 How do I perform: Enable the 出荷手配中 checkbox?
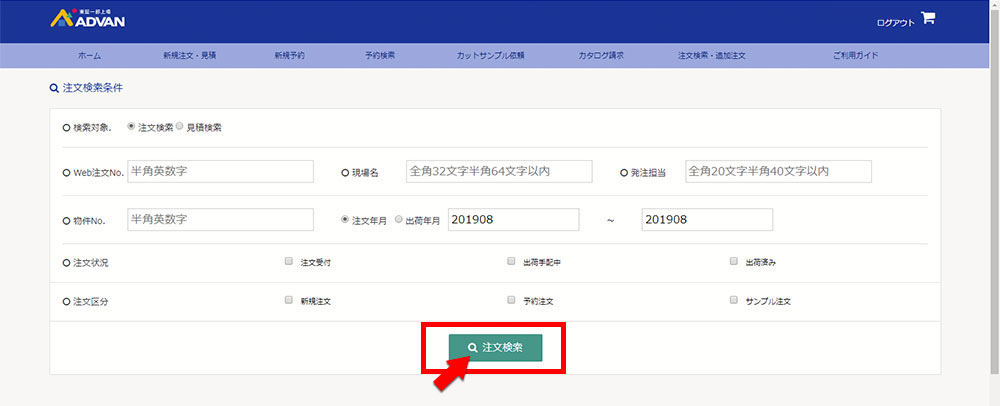point(511,262)
